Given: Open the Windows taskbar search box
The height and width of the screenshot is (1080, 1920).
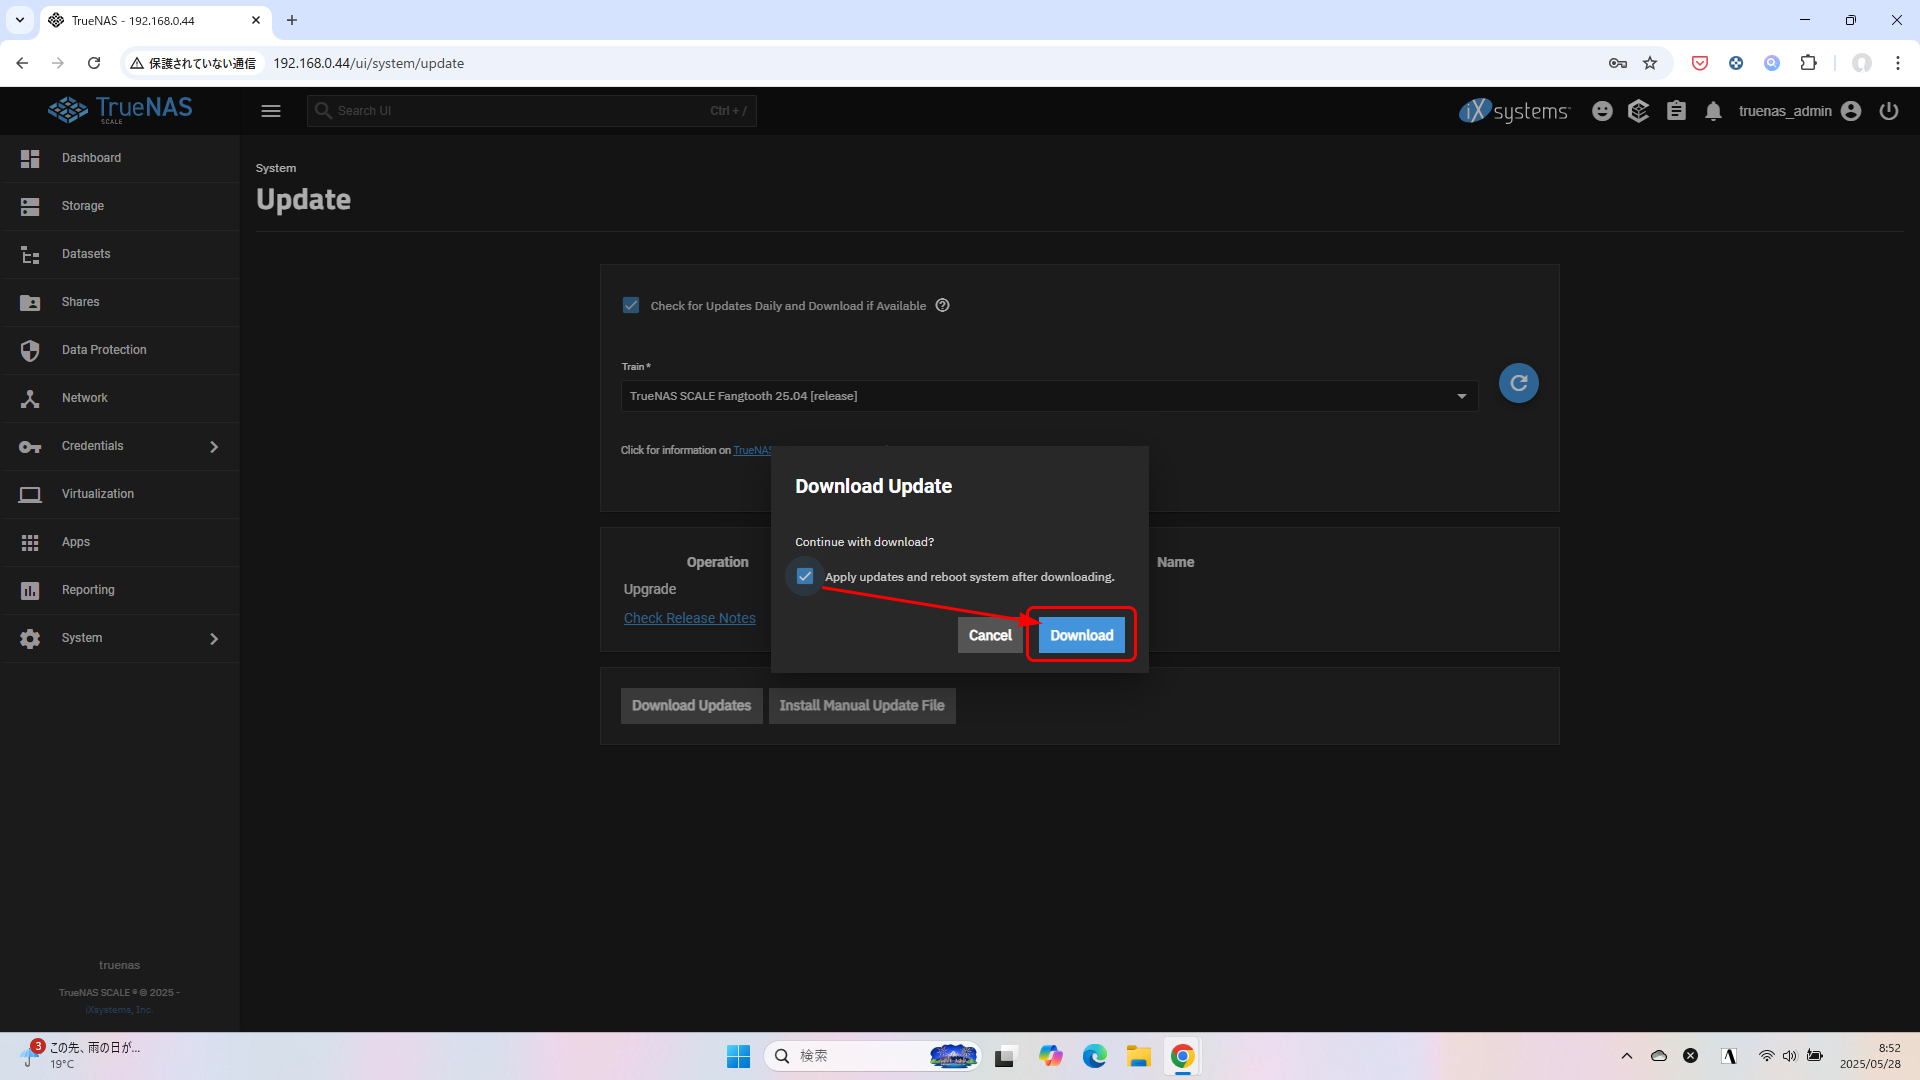Looking at the screenshot, I should (872, 1056).
